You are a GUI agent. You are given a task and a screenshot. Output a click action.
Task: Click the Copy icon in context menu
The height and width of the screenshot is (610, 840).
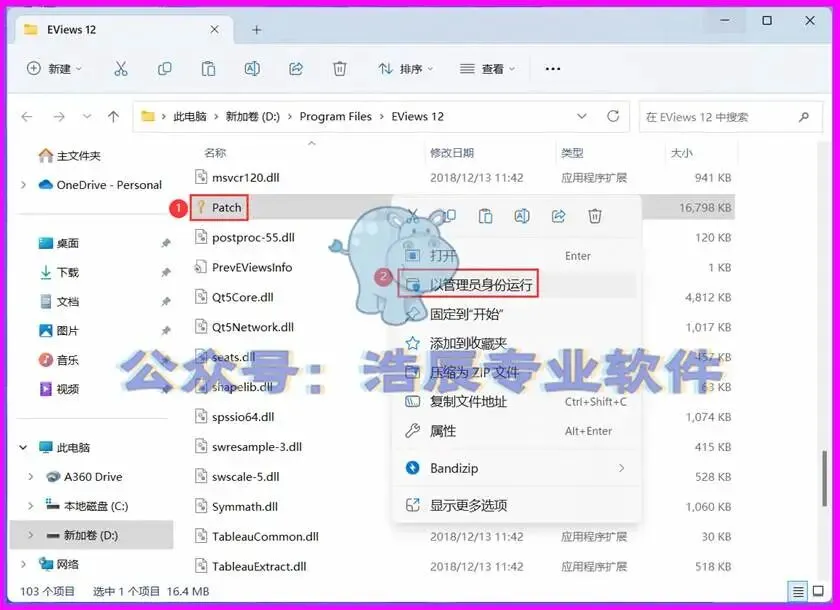pos(449,216)
